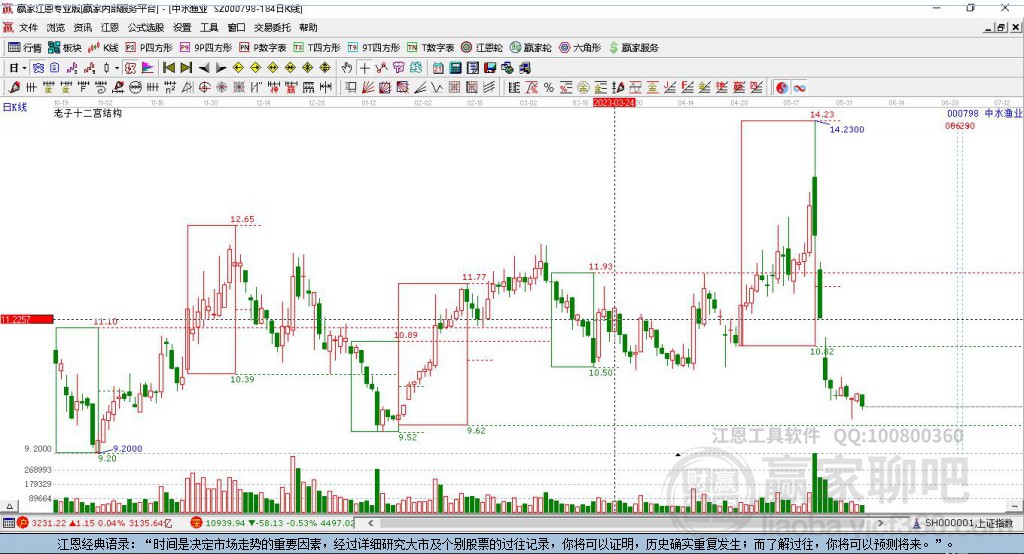Click the 2023-03-24 date marker
The width and height of the screenshot is (1024, 554).
click(x=614, y=103)
